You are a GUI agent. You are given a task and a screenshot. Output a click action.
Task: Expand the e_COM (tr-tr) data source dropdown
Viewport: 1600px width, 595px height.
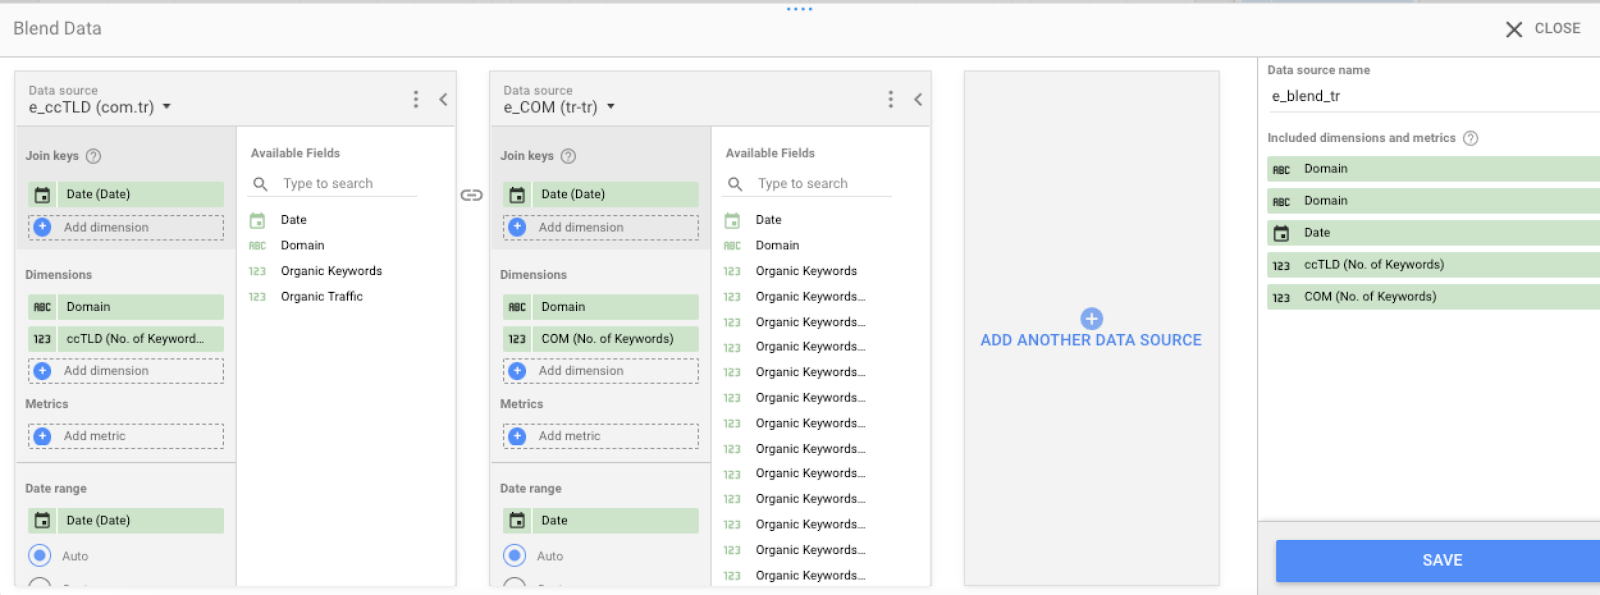(611, 107)
